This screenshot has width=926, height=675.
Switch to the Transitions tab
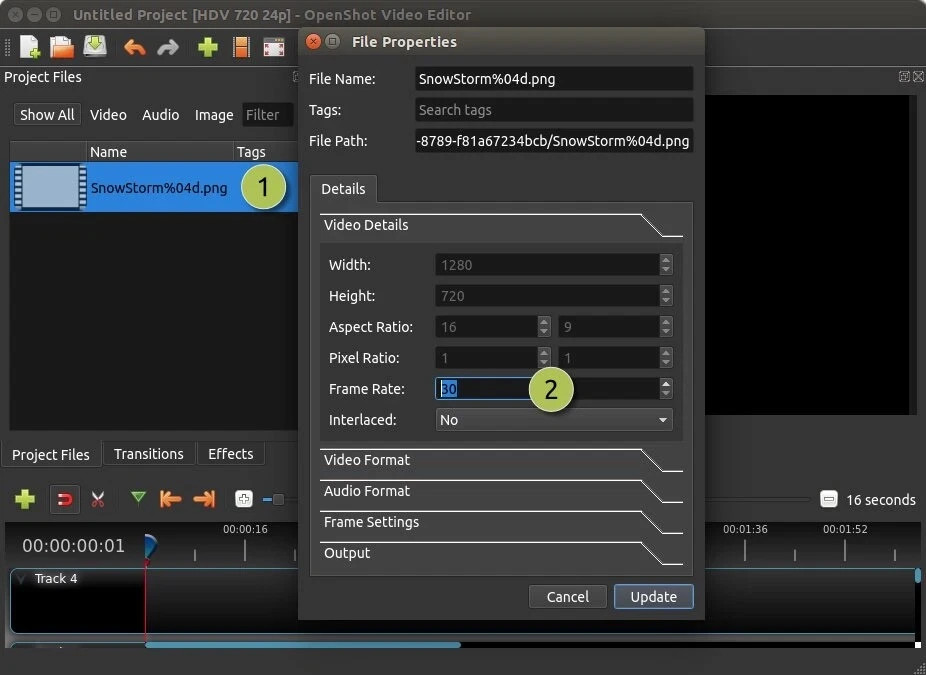[148, 453]
